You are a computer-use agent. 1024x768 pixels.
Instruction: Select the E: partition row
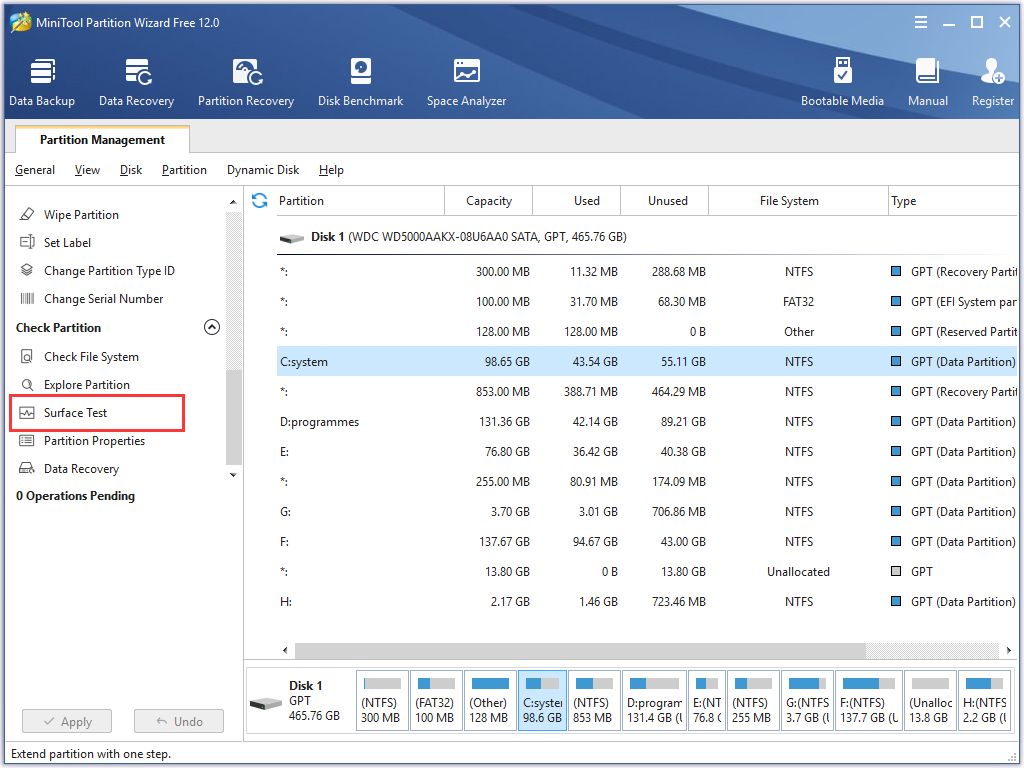click(647, 451)
